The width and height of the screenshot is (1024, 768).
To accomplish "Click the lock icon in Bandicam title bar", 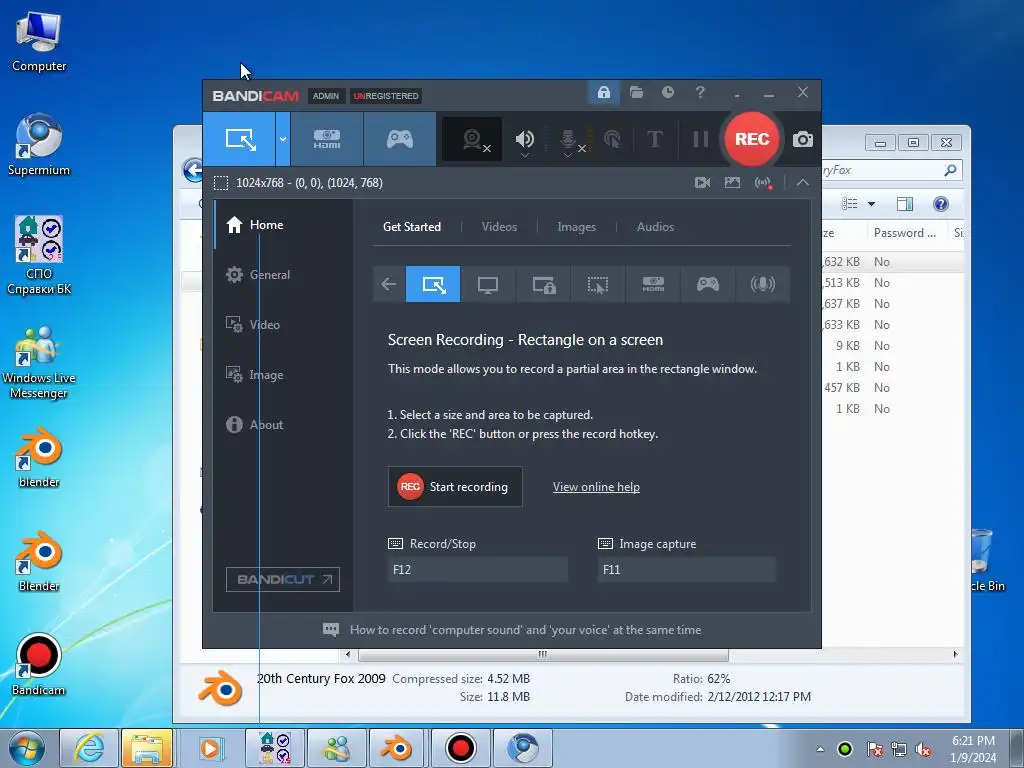I will click(x=603, y=93).
